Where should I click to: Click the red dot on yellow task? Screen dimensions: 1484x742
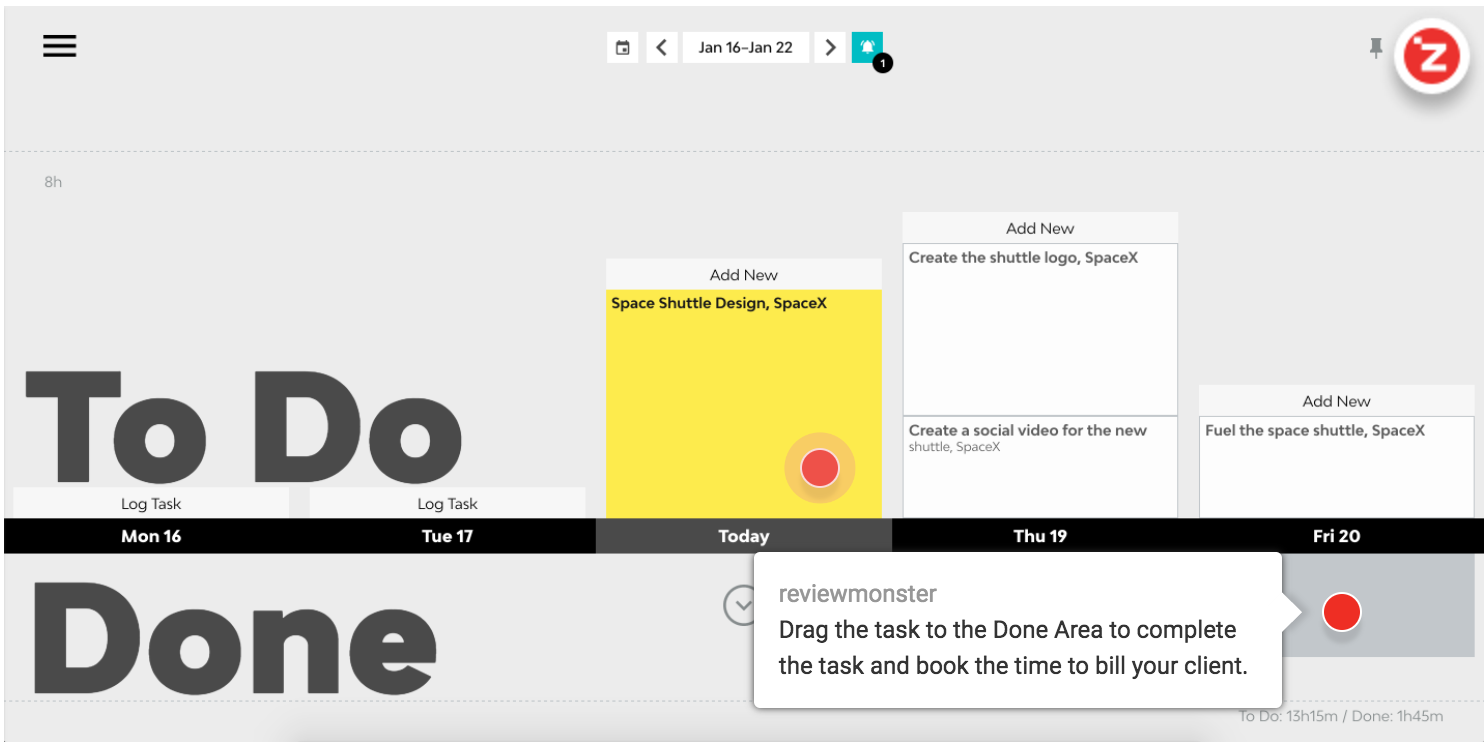coord(819,468)
